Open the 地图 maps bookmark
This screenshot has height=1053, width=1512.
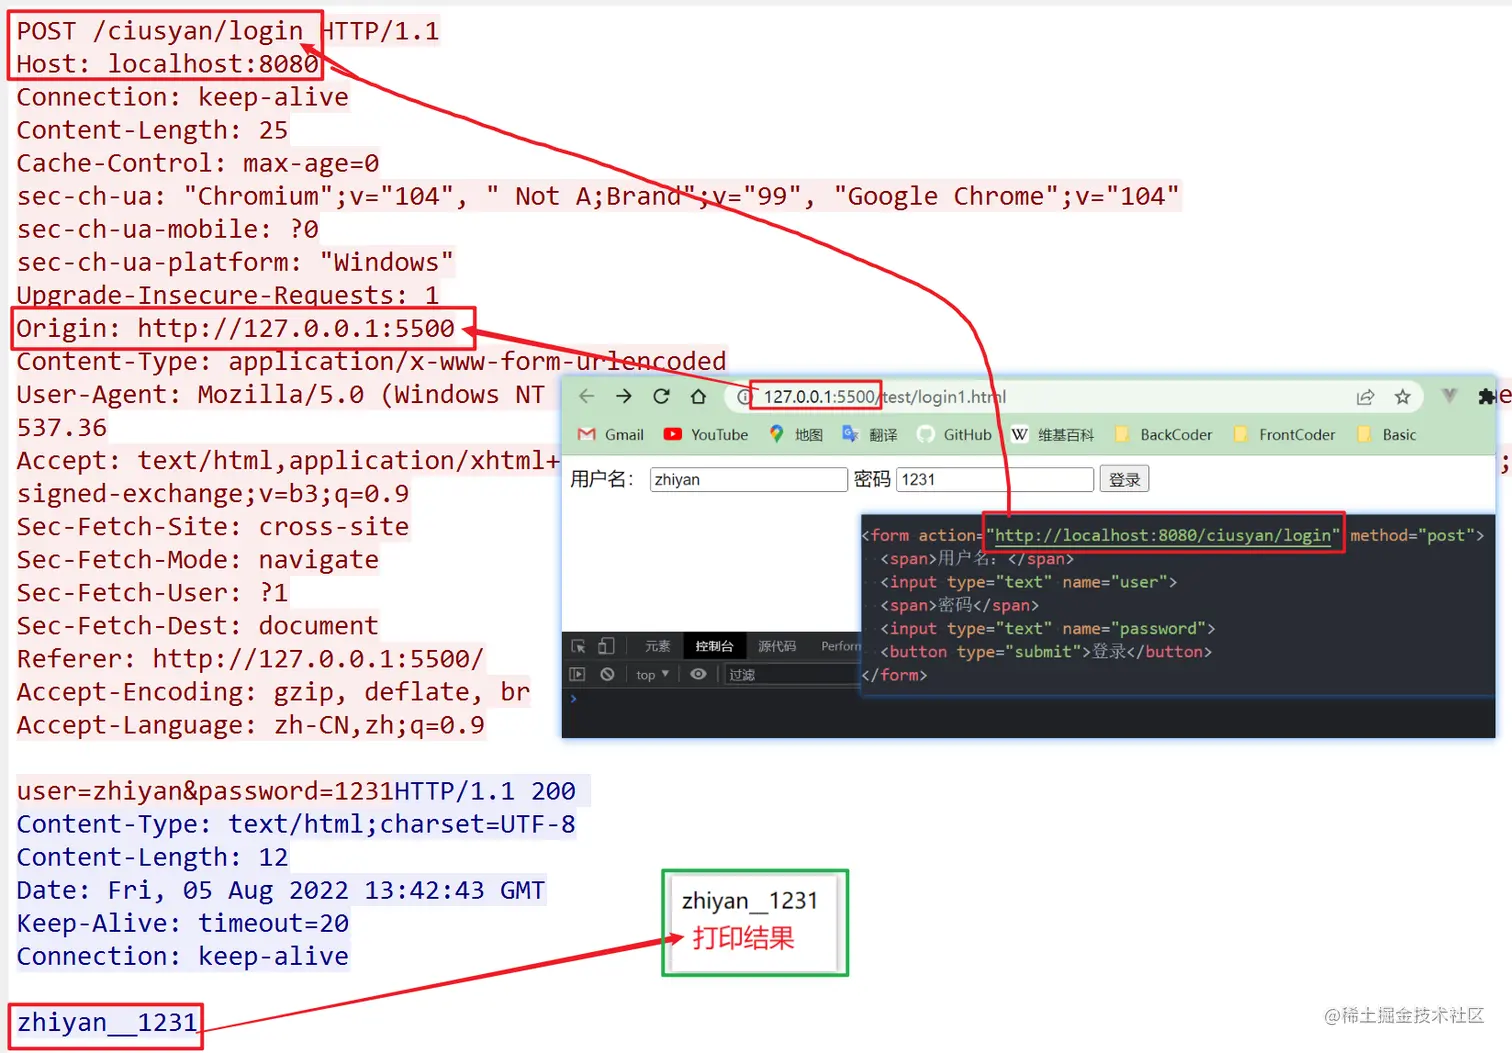click(x=796, y=434)
